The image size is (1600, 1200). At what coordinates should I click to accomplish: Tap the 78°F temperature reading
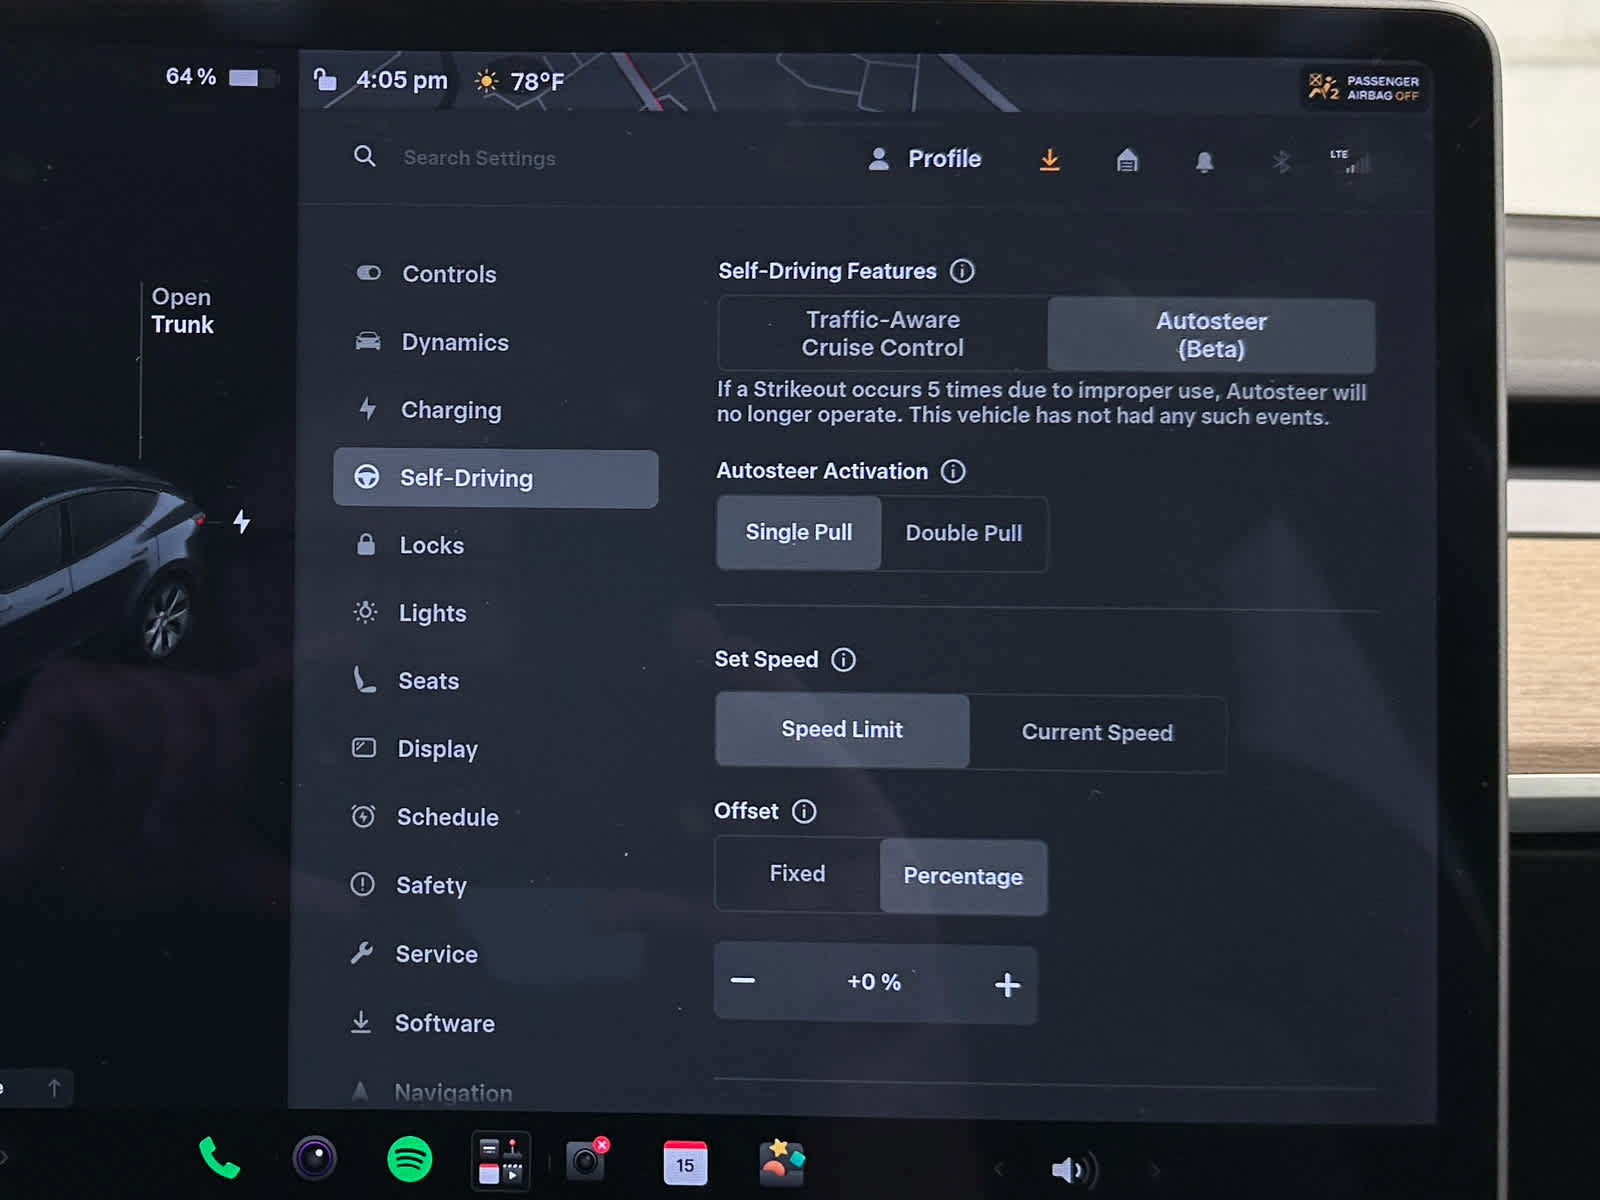pos(537,81)
